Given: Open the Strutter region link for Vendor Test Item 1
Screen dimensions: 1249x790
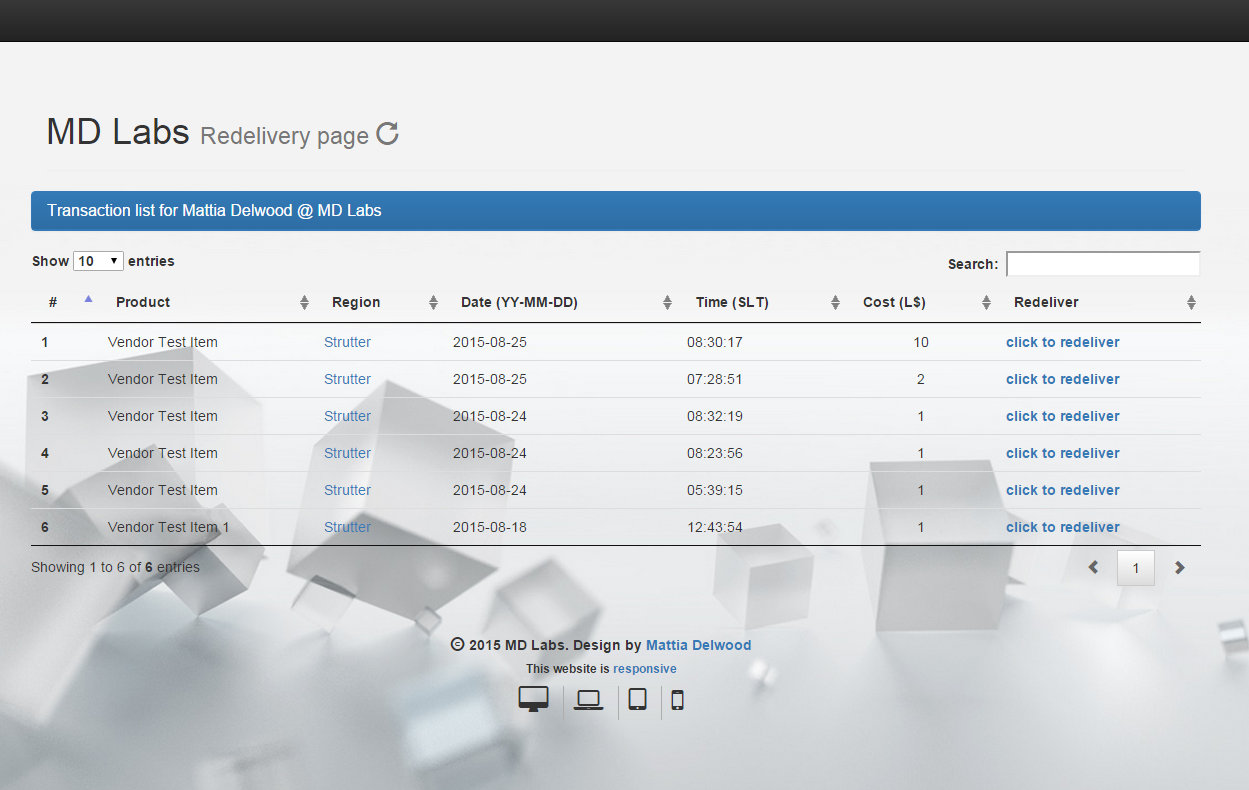Looking at the screenshot, I should 347,527.
